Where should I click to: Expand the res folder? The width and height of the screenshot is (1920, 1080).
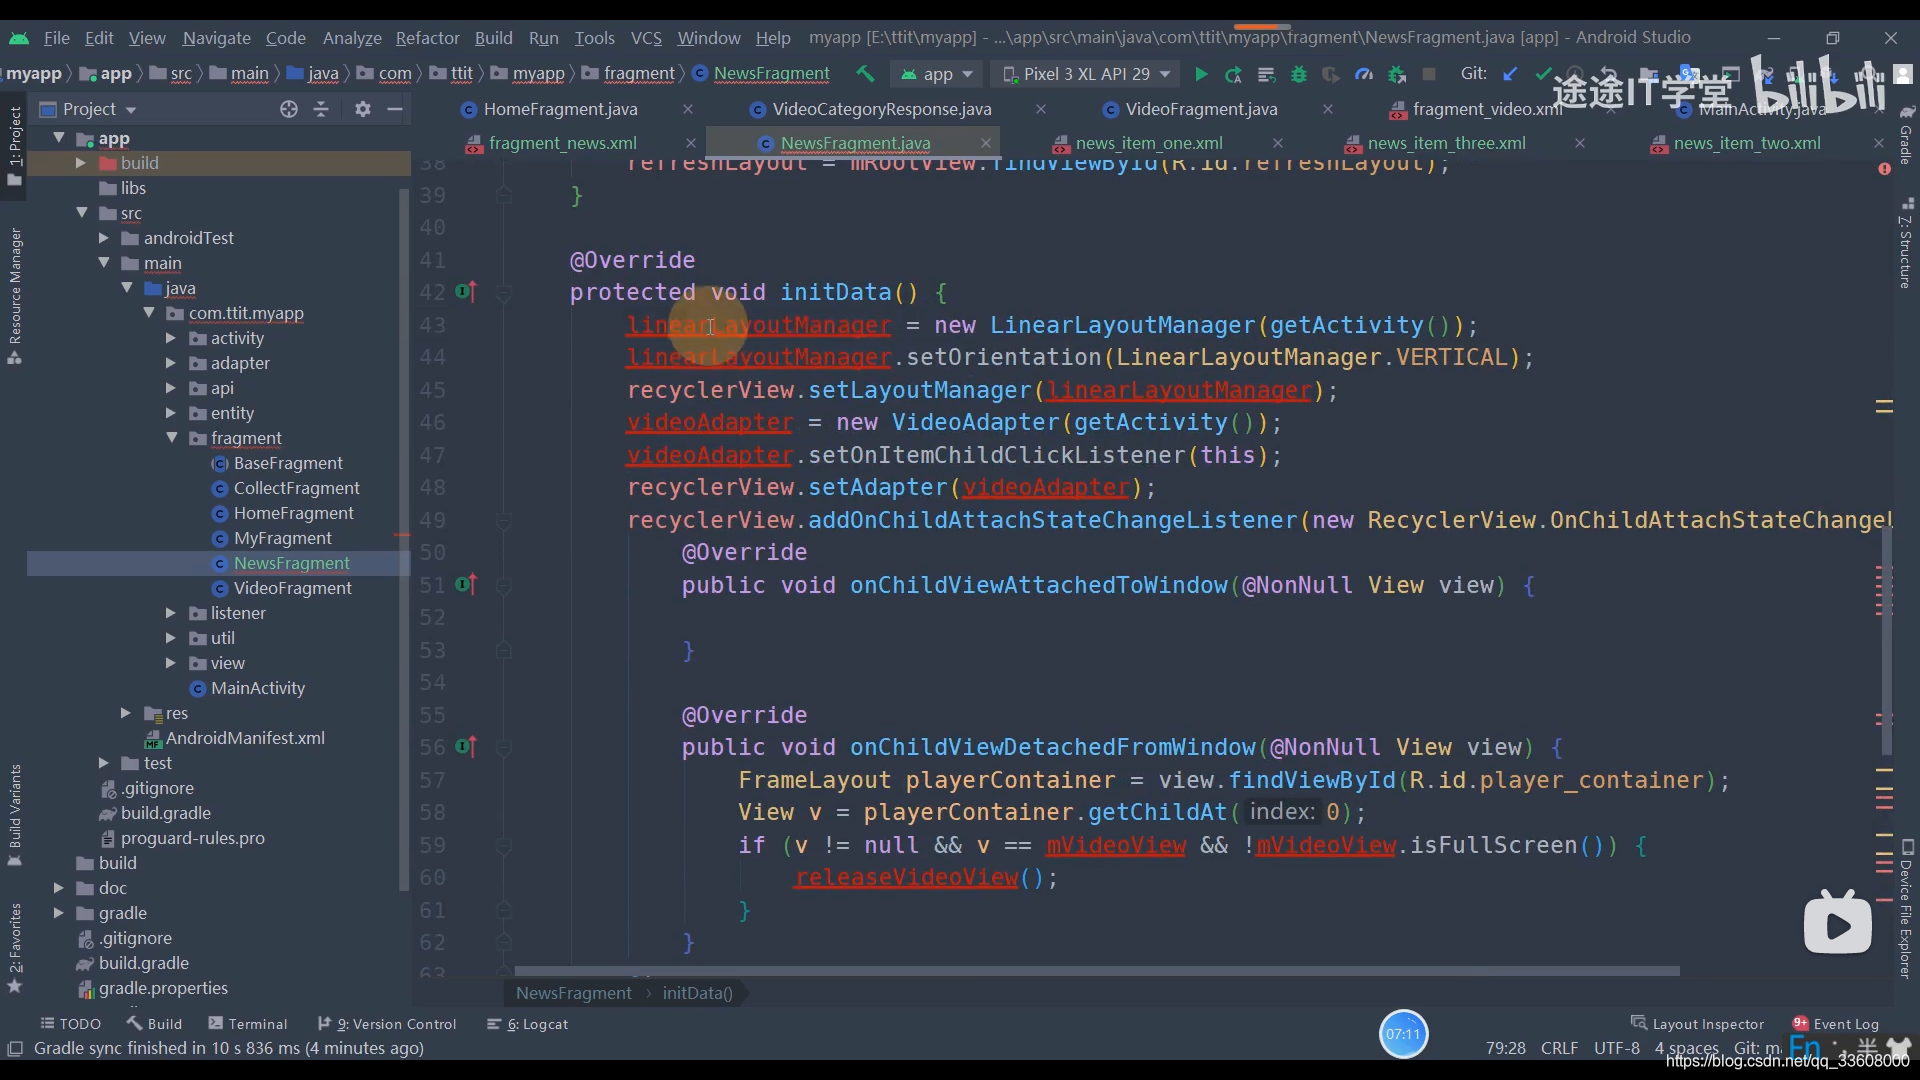pyautogui.click(x=125, y=713)
